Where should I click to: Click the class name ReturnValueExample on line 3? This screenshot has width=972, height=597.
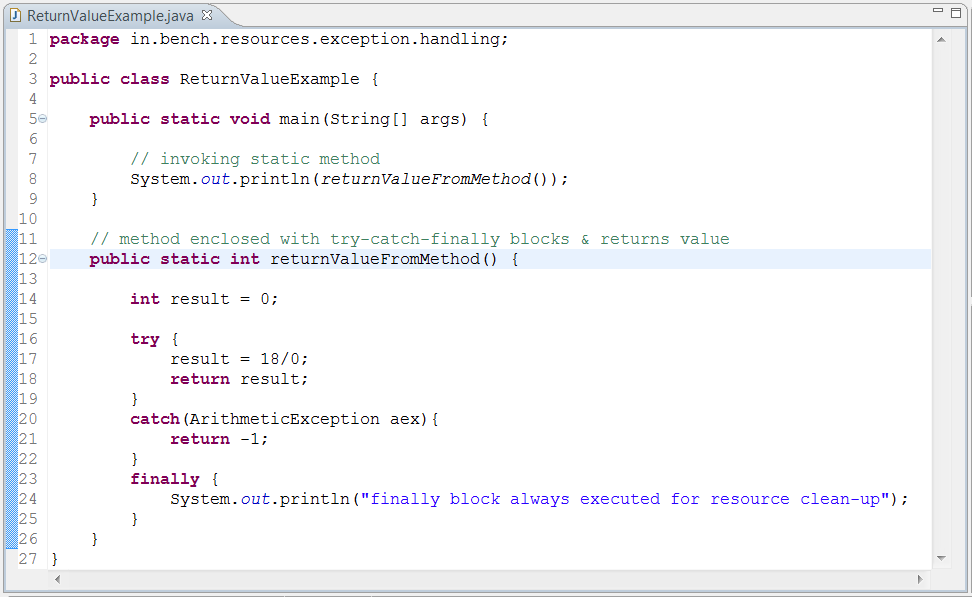pos(270,79)
